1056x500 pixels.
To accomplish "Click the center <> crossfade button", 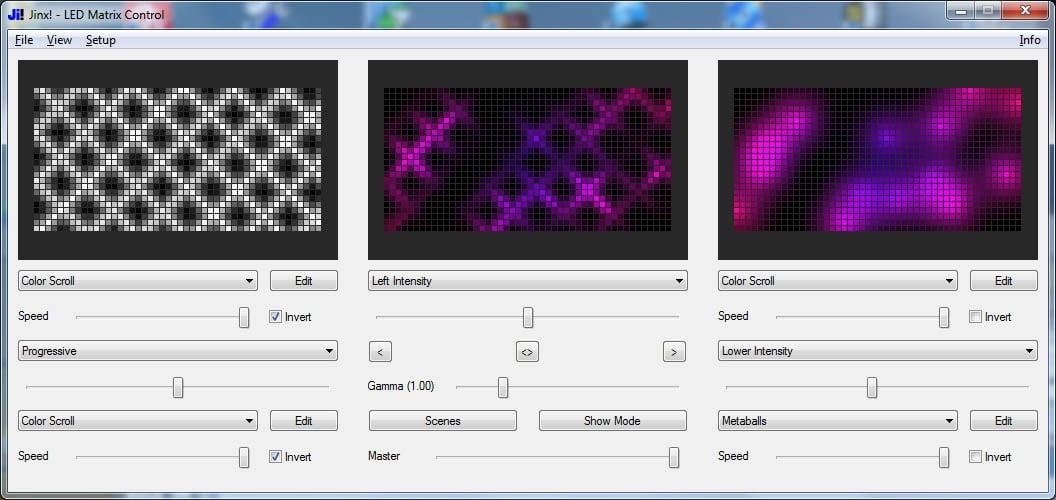I will (527, 351).
